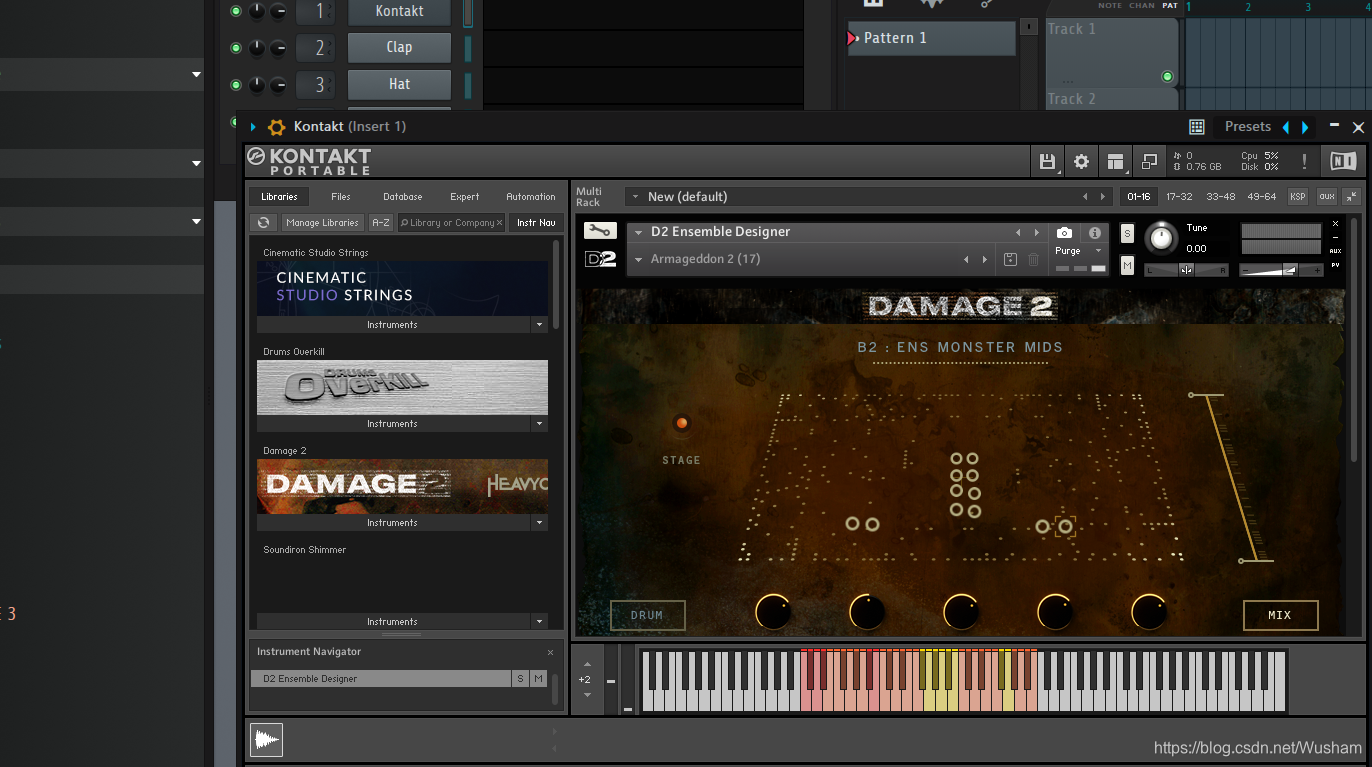Screen dimensions: 1372x767
Task: Minimize all rack instruments arrows icon
Action: click(x=1352, y=197)
